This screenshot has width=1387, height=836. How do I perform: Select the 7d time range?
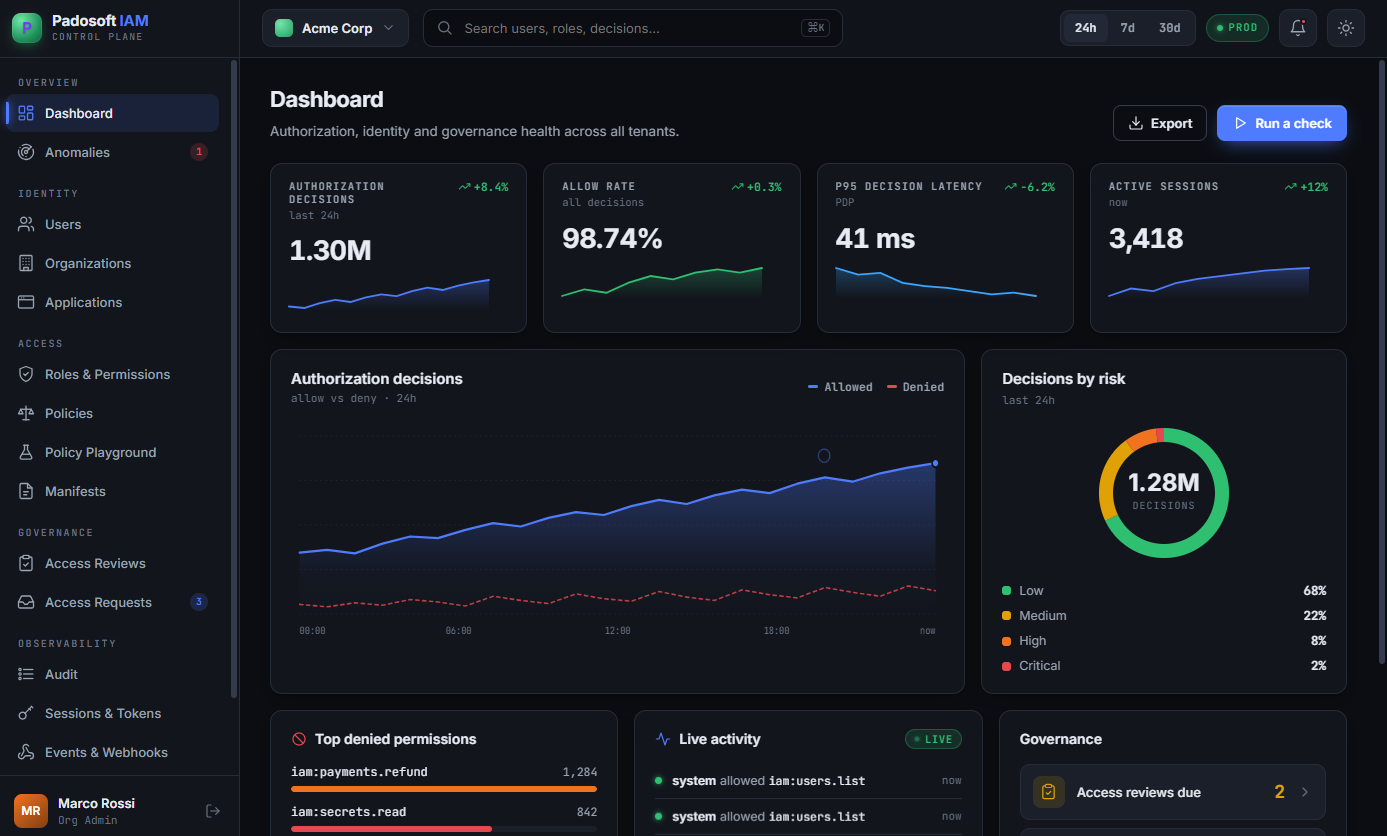pos(1128,28)
